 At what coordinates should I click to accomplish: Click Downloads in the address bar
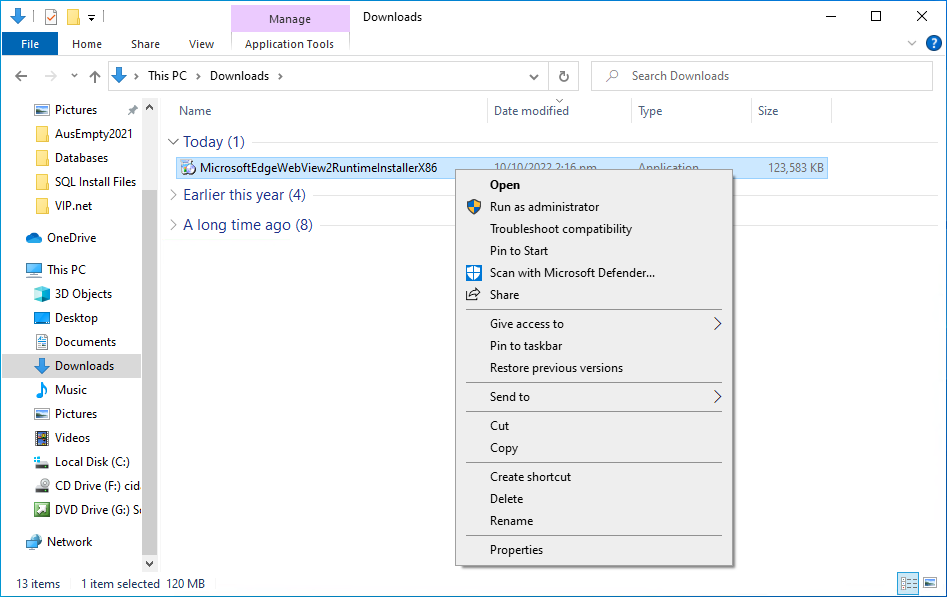[x=239, y=76]
